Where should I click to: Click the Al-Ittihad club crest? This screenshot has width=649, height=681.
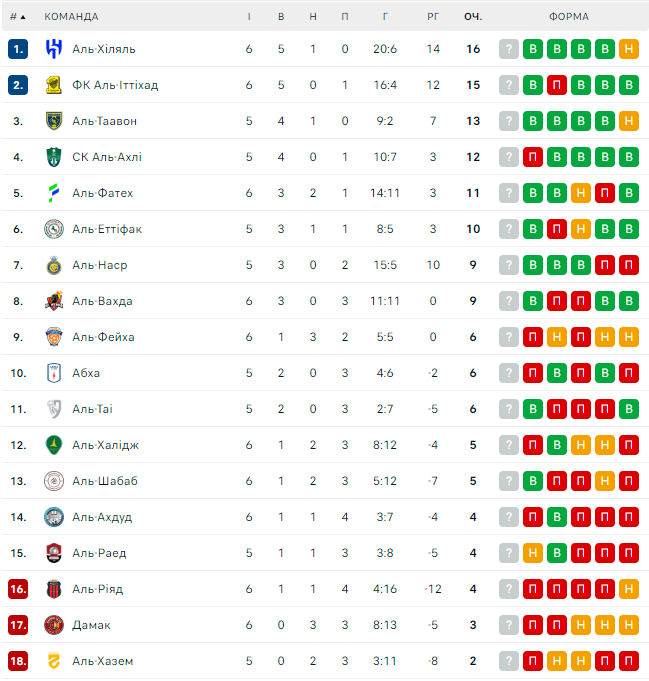point(54,85)
